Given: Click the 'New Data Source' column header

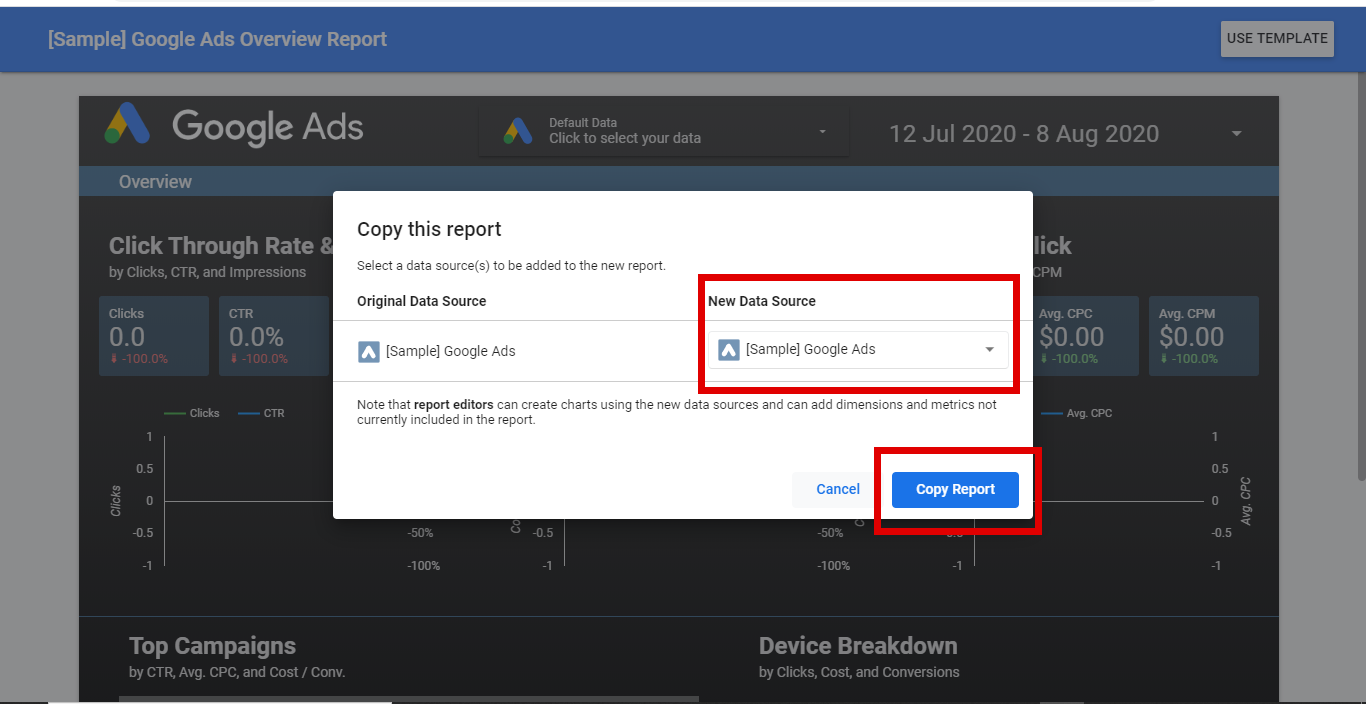Looking at the screenshot, I should click(x=762, y=301).
